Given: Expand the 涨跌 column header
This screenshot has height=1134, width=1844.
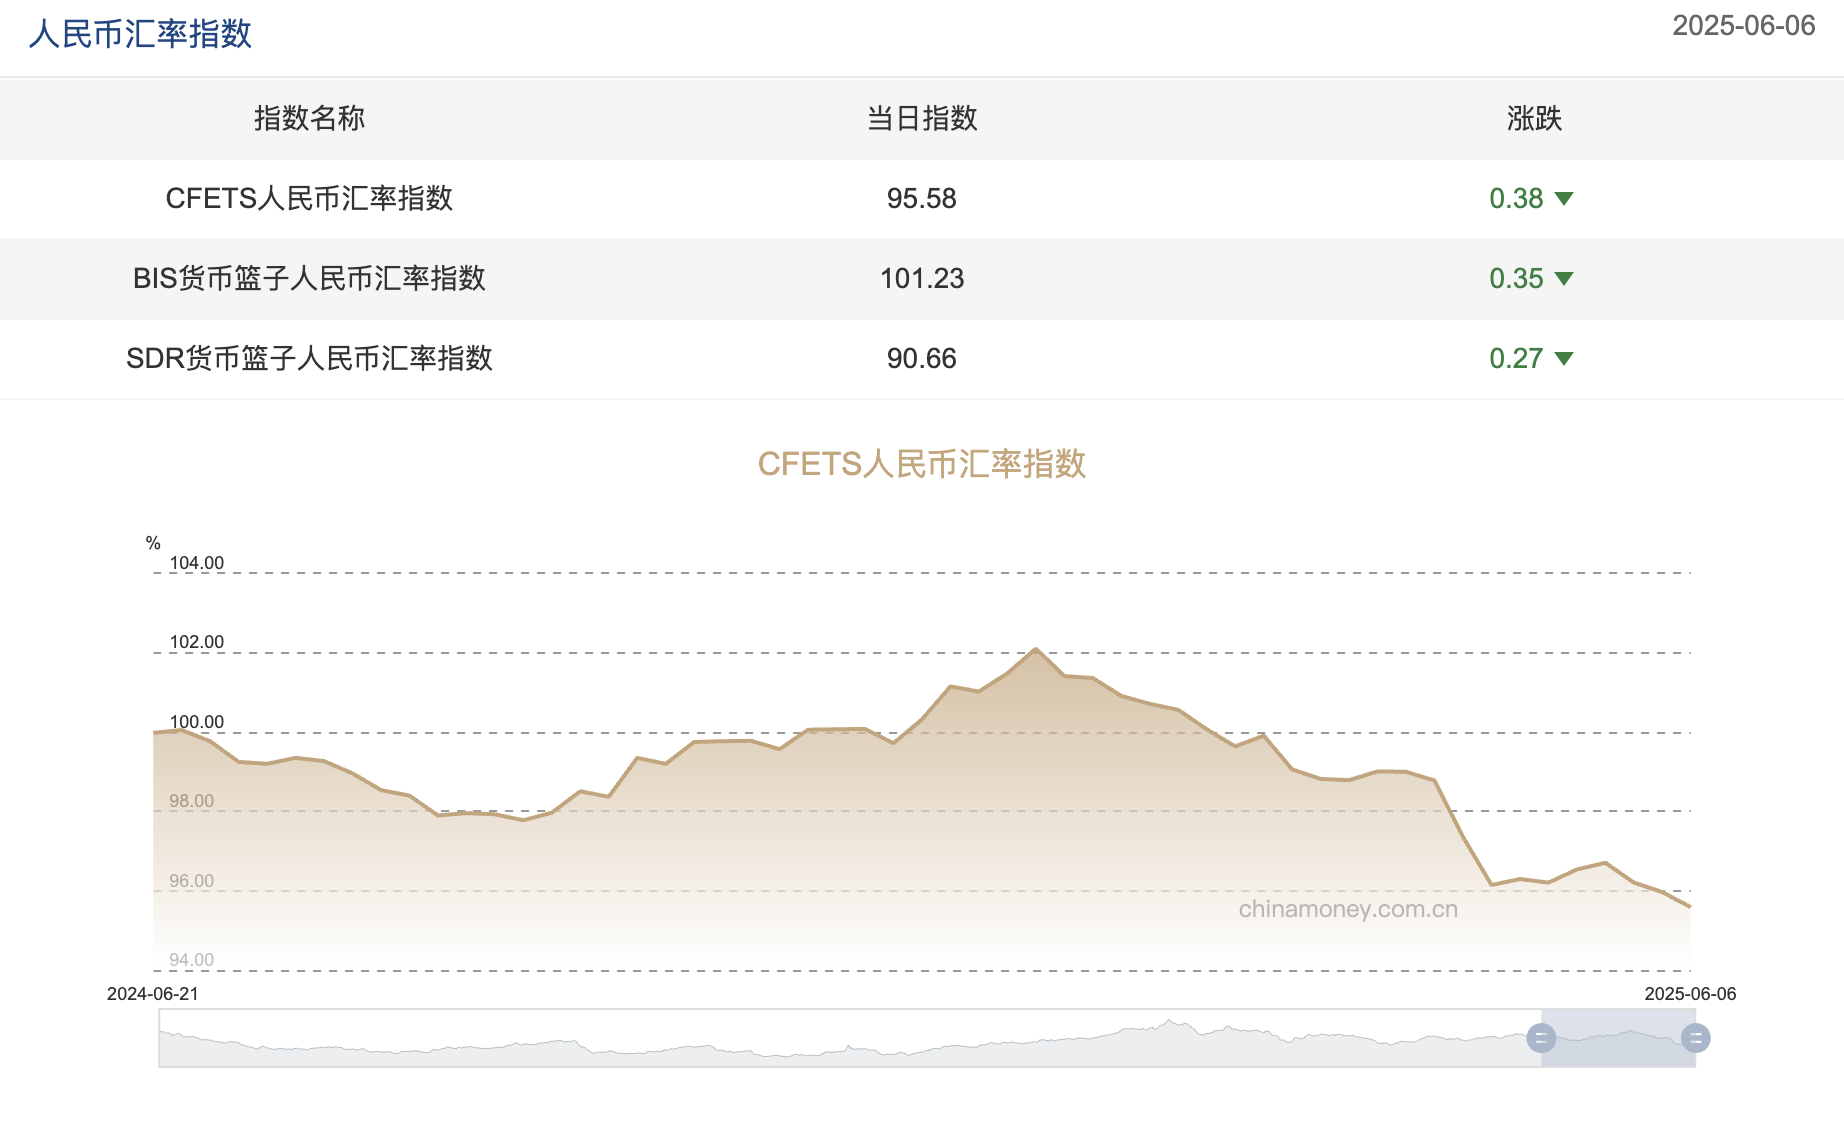Looking at the screenshot, I should (1533, 119).
